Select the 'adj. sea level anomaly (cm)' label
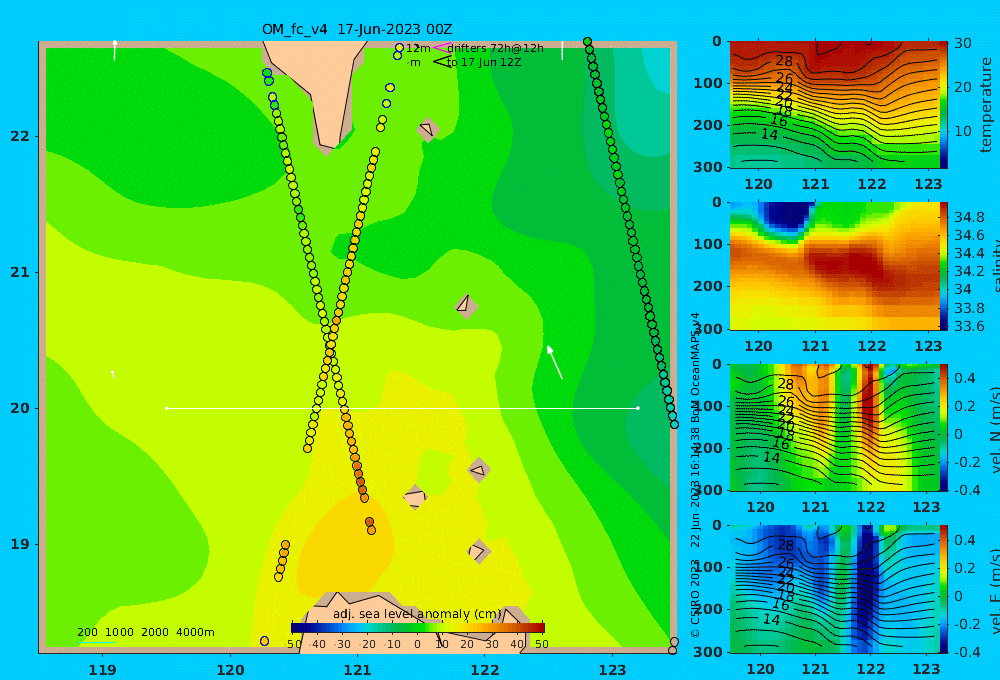Image resolution: width=1000 pixels, height=680 pixels. [x=417, y=614]
